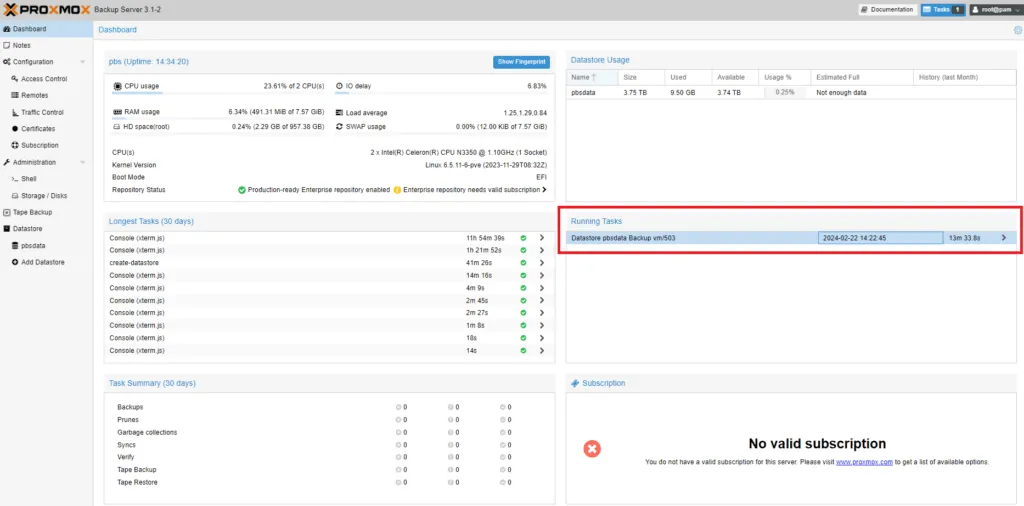Open details of the 14m 16s console task
1024x506 pixels.
[x=542, y=276]
